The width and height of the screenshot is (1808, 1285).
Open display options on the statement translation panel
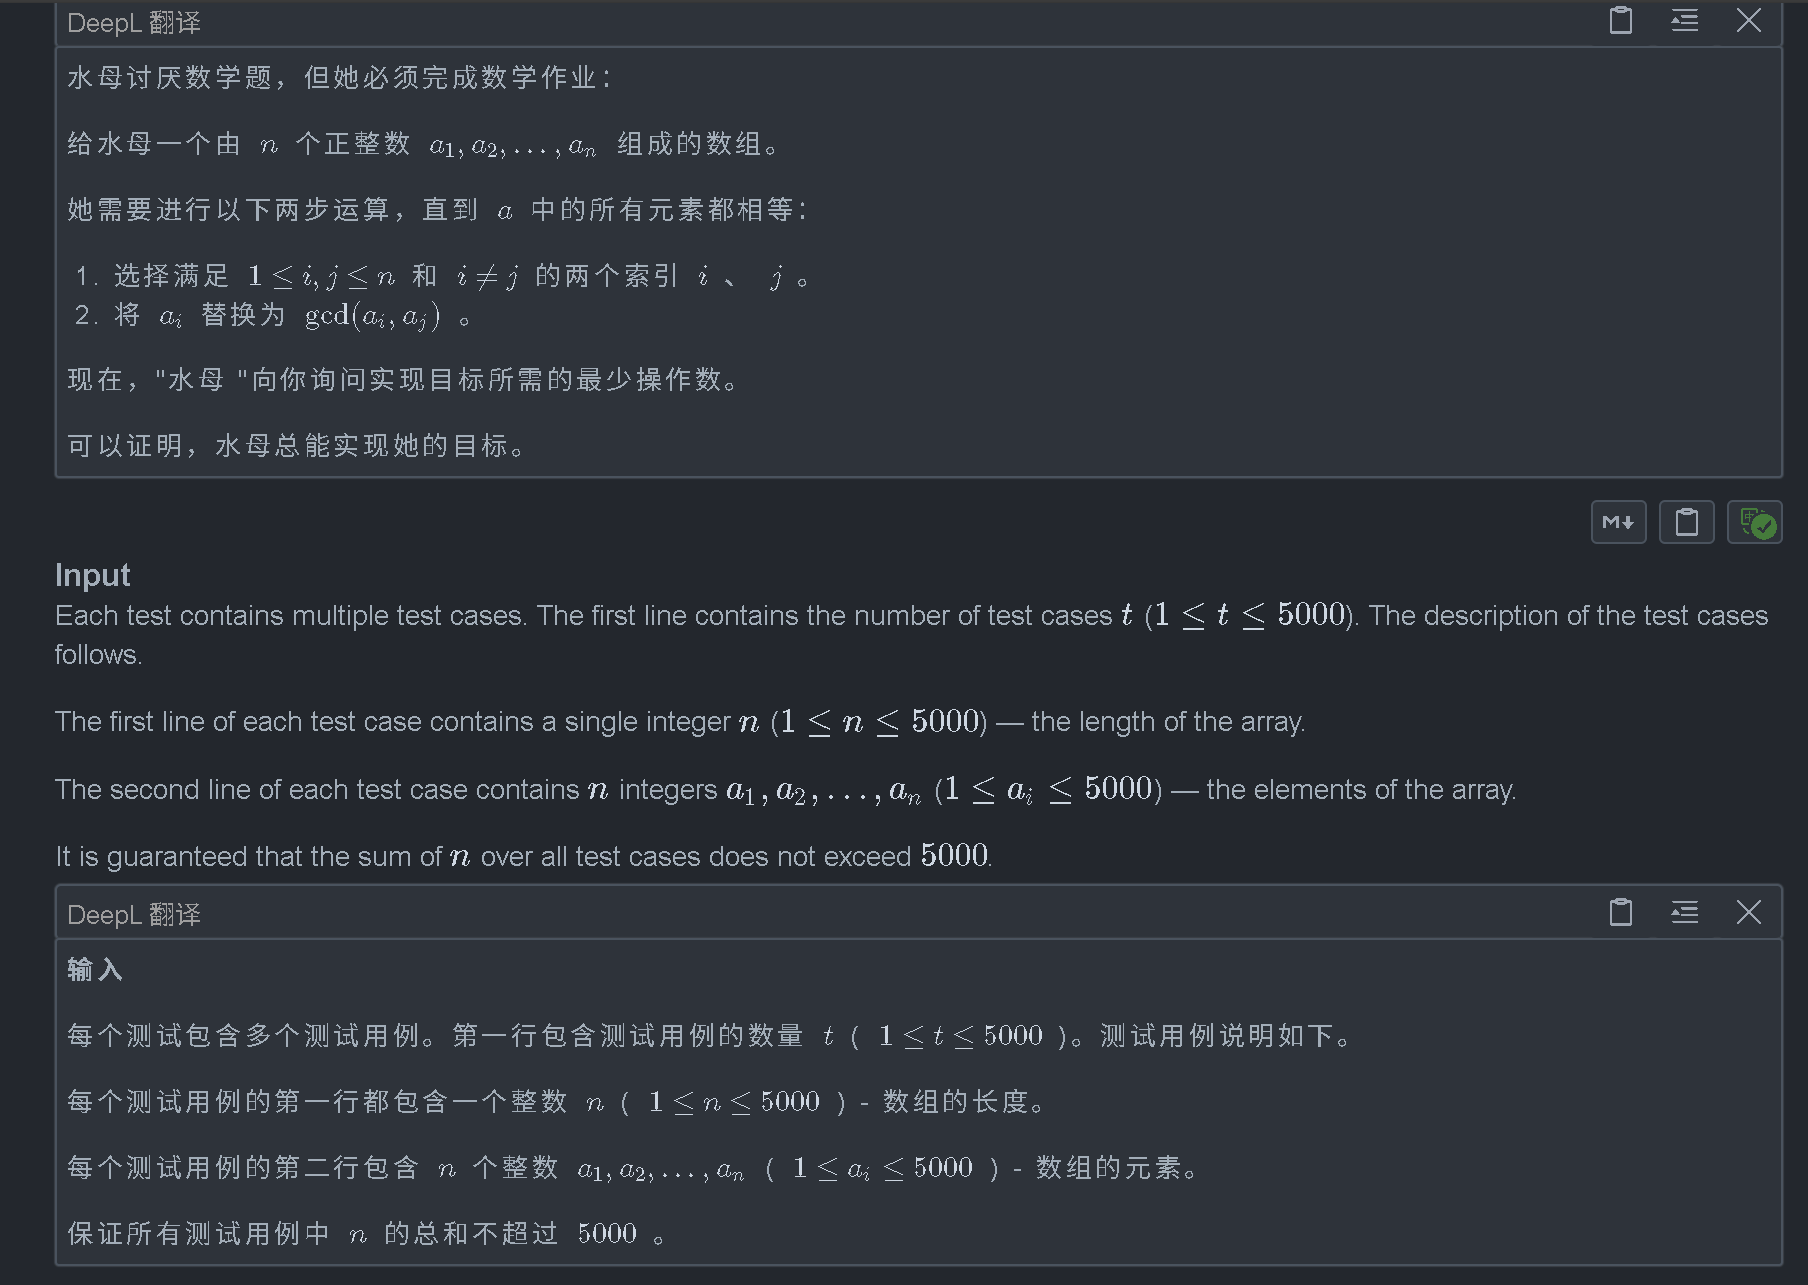1683,20
